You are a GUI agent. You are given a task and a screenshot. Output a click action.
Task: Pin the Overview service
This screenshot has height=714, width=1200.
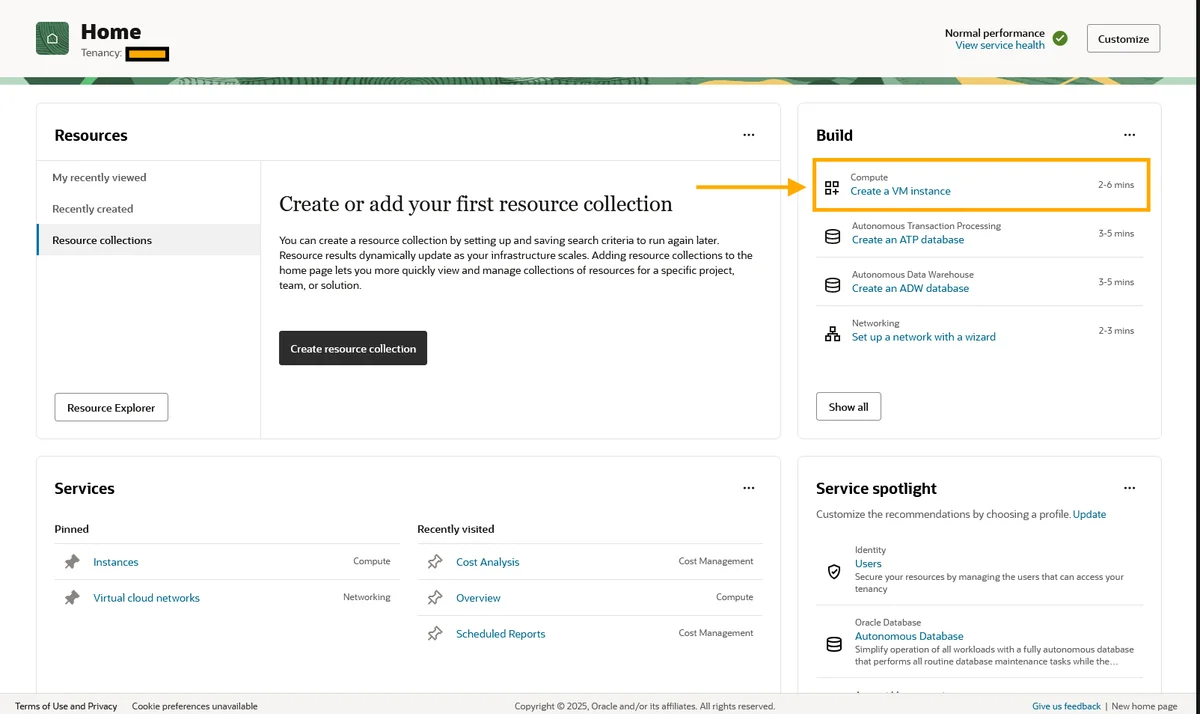[435, 598]
